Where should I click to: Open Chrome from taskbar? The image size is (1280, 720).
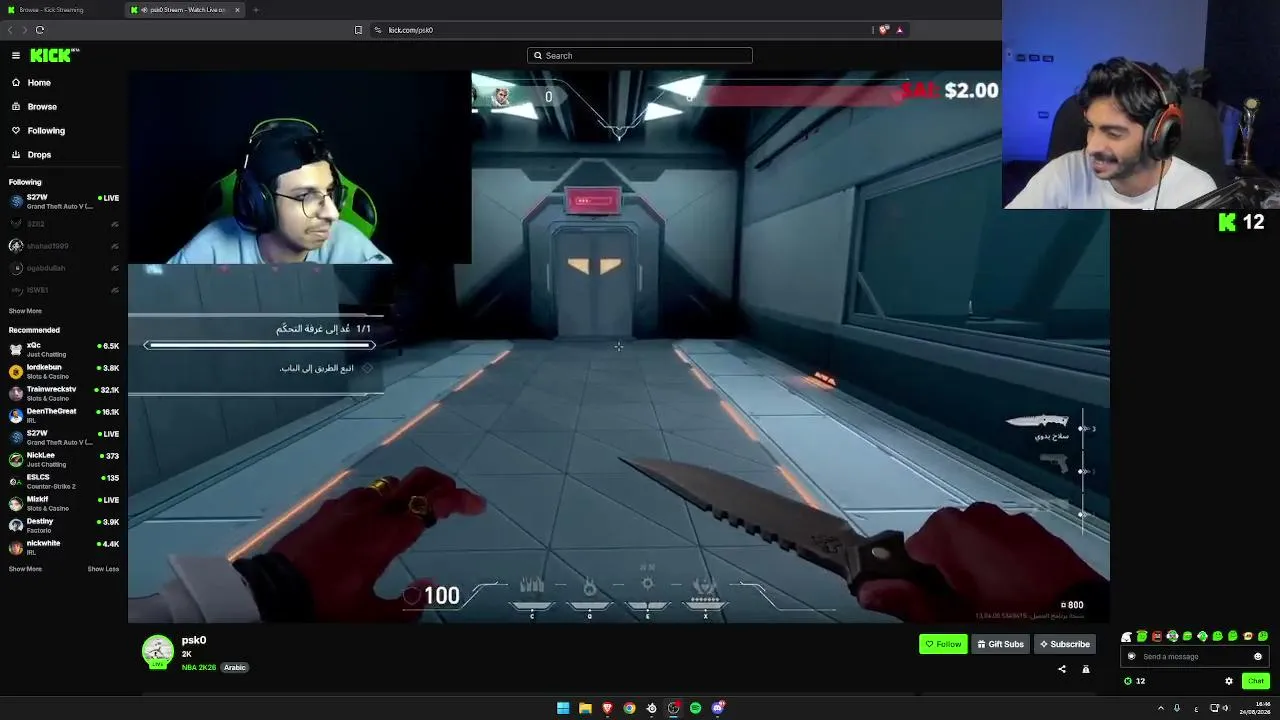pos(629,708)
